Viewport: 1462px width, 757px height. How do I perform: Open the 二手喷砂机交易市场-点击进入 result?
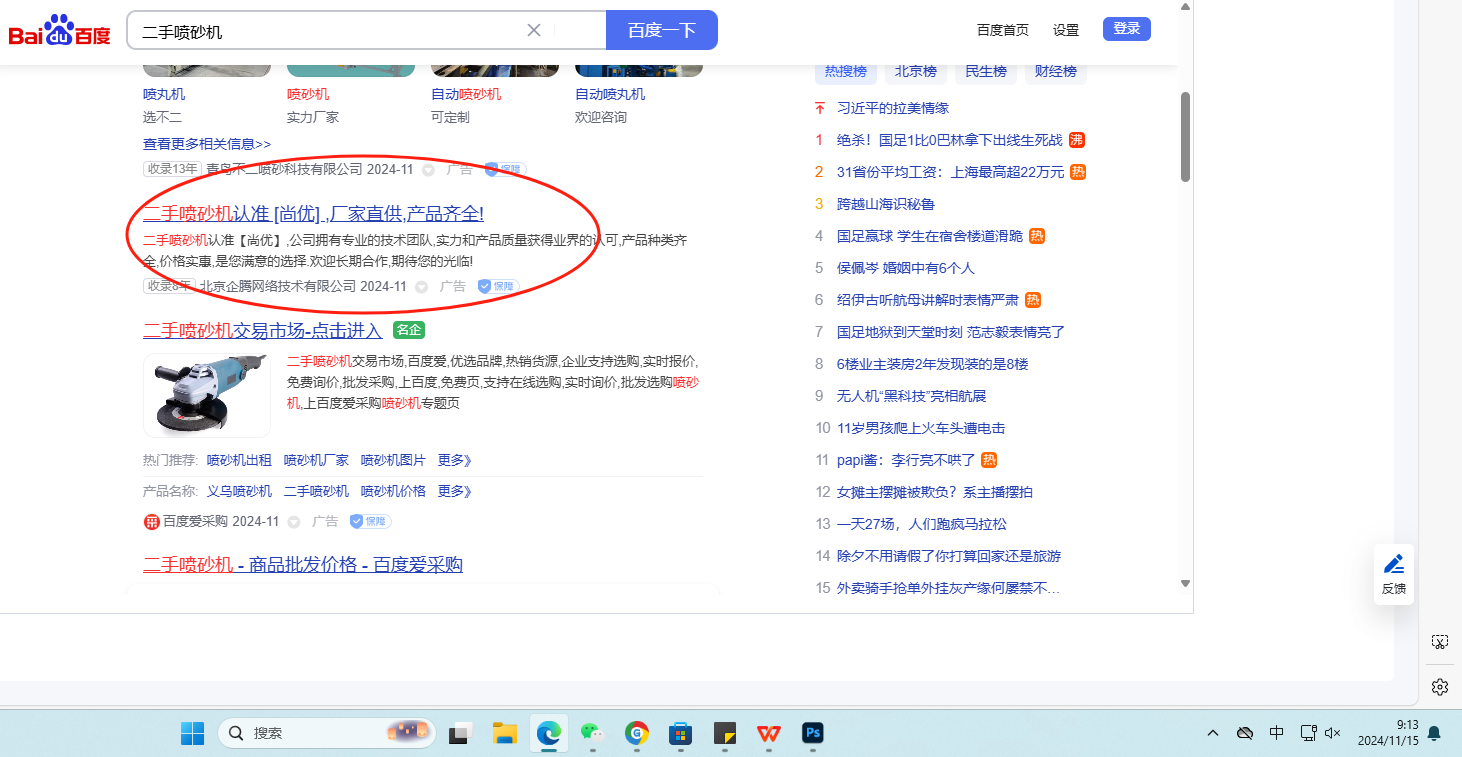point(263,330)
